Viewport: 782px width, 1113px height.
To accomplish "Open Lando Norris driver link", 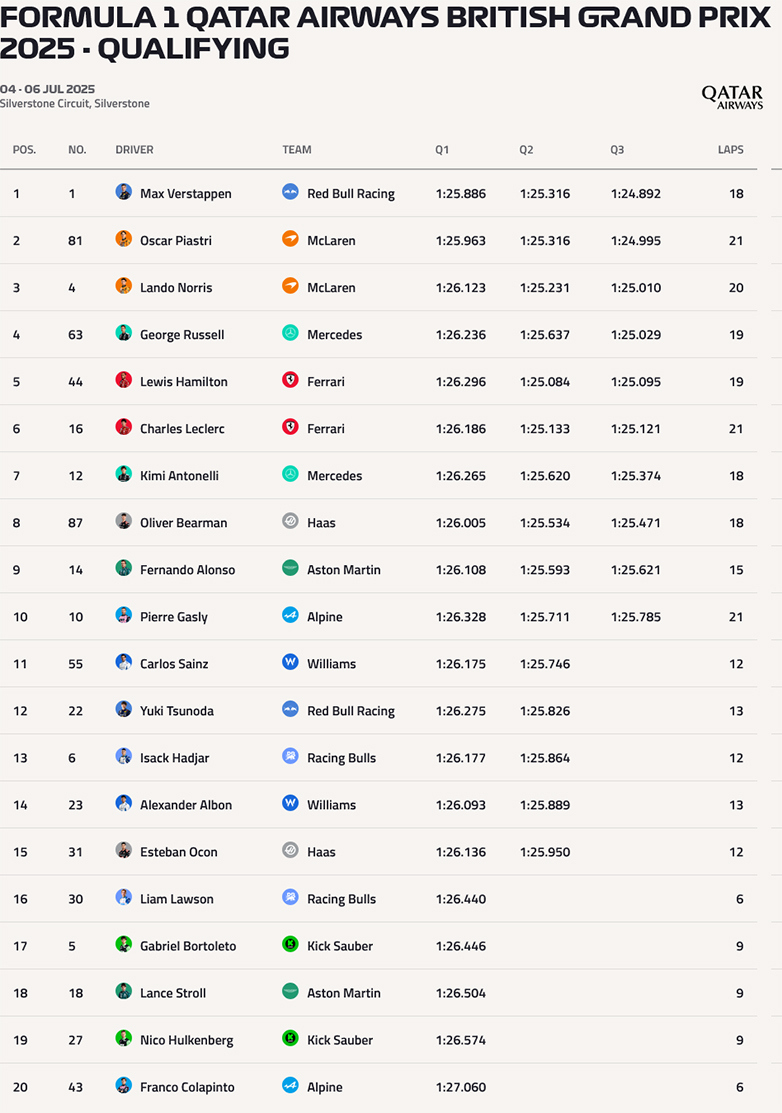I will click(x=175, y=287).
